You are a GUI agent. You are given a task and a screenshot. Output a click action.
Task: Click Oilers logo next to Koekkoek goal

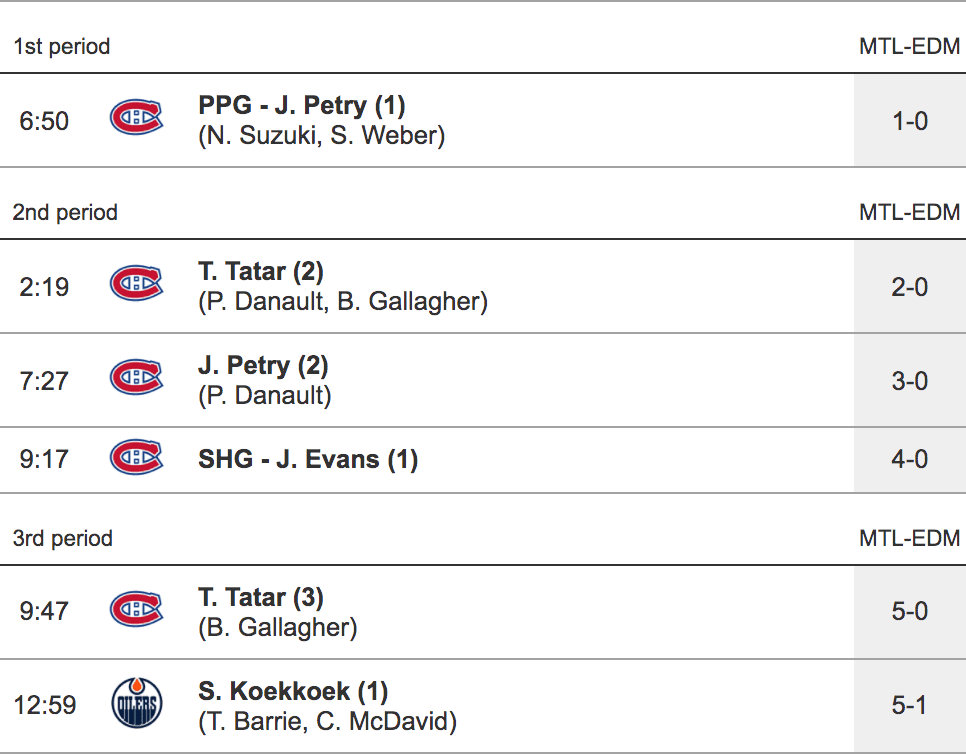pos(136,705)
